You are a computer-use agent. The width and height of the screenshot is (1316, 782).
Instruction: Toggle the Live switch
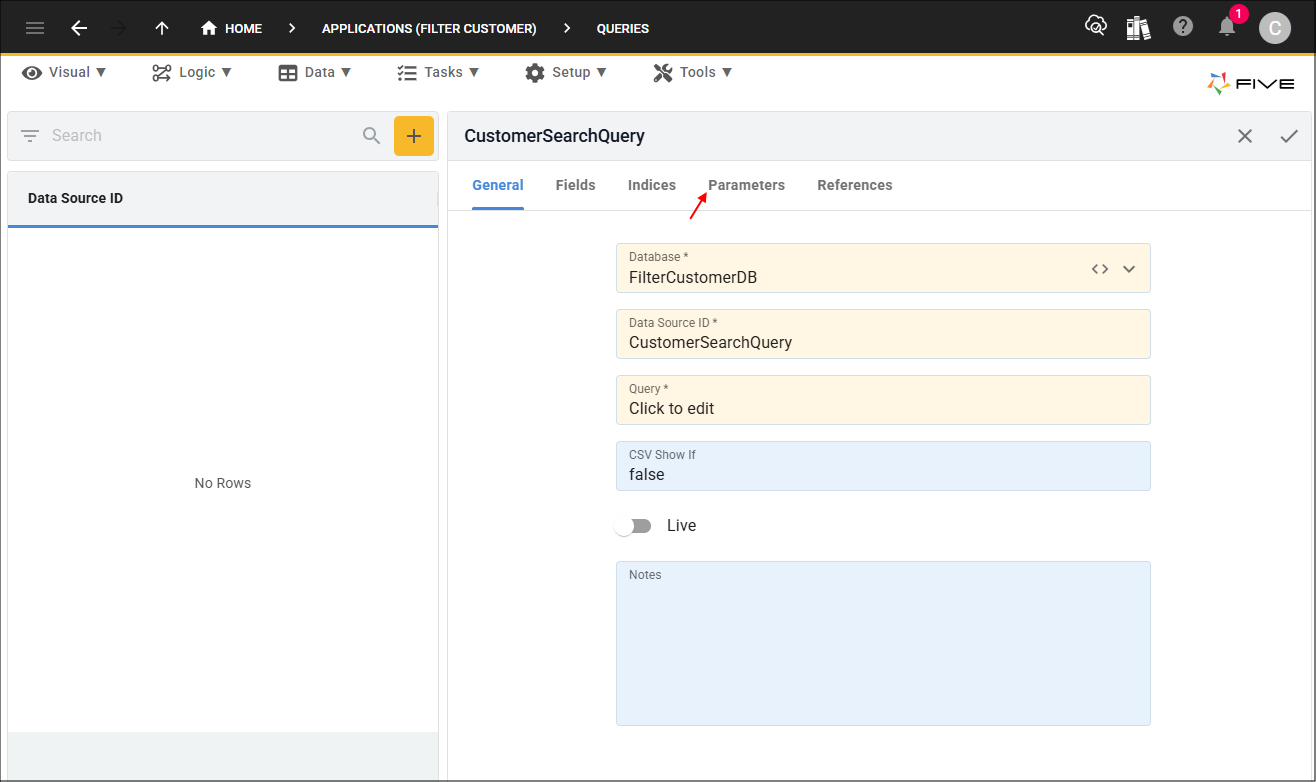[x=633, y=526]
